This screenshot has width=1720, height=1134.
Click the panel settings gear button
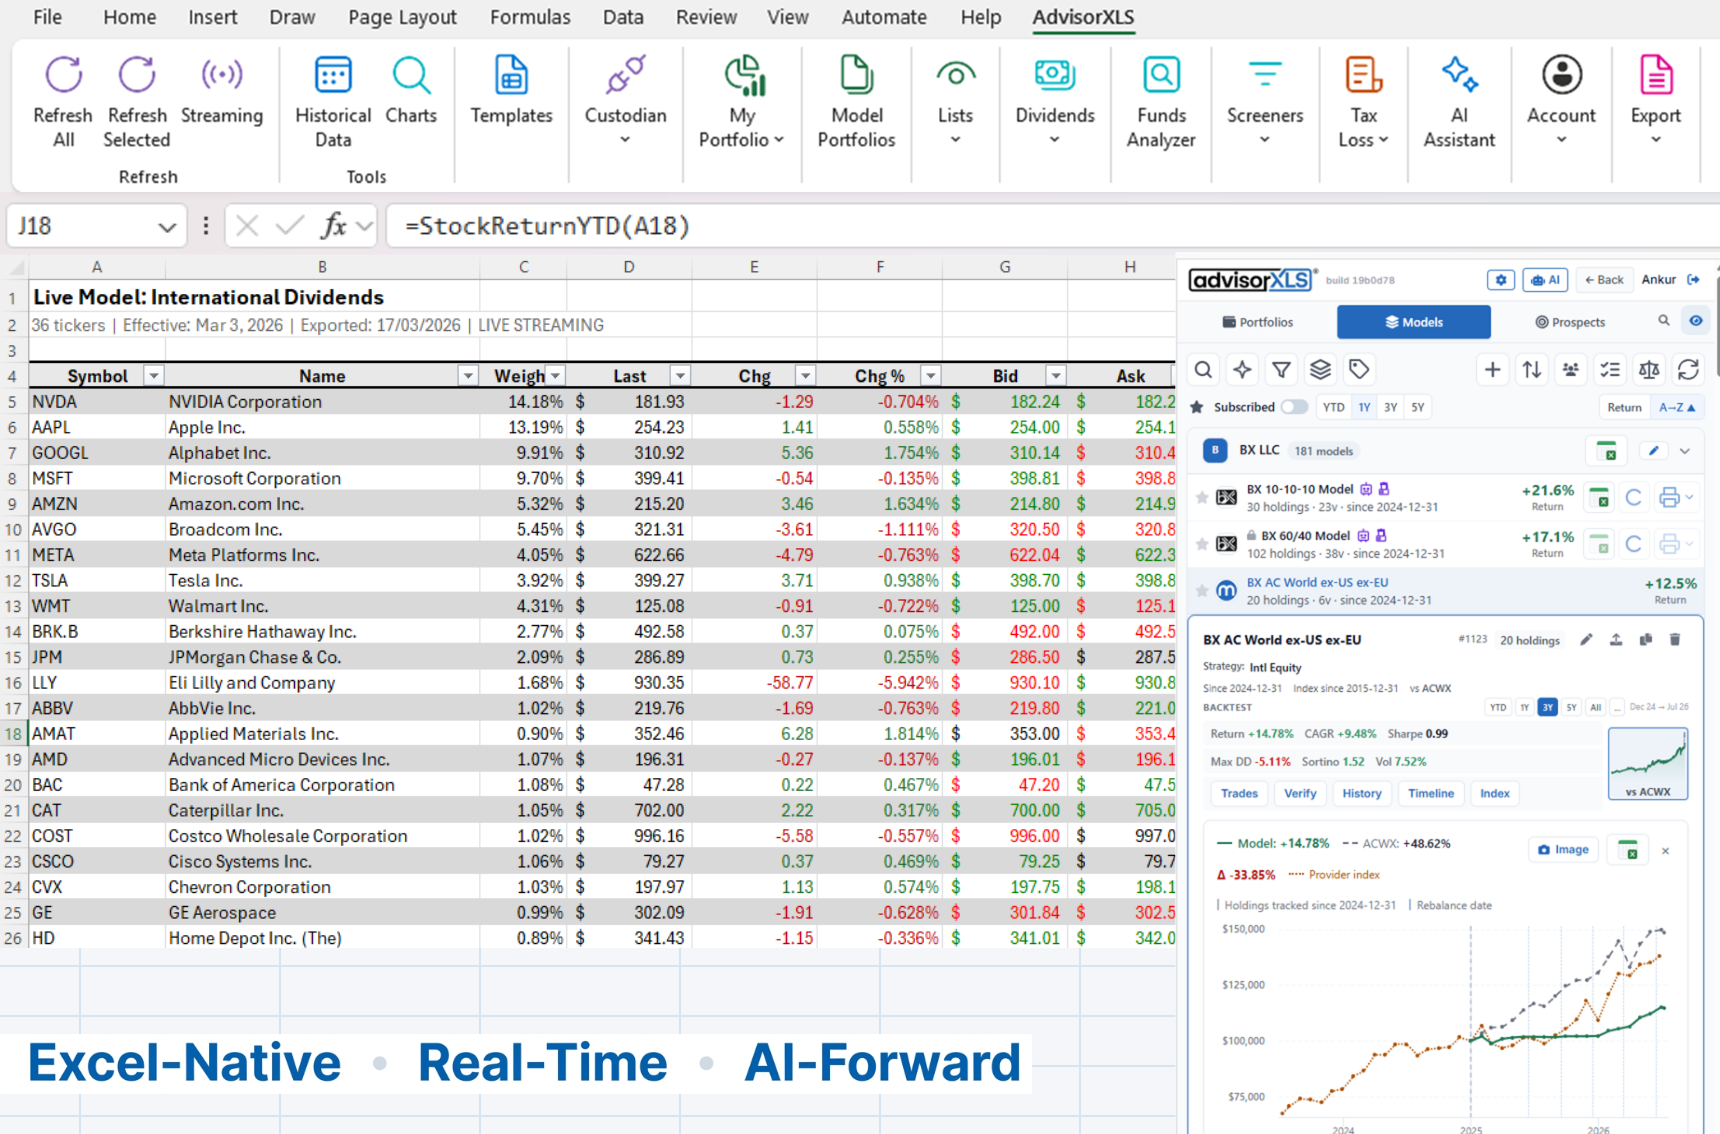1500,280
